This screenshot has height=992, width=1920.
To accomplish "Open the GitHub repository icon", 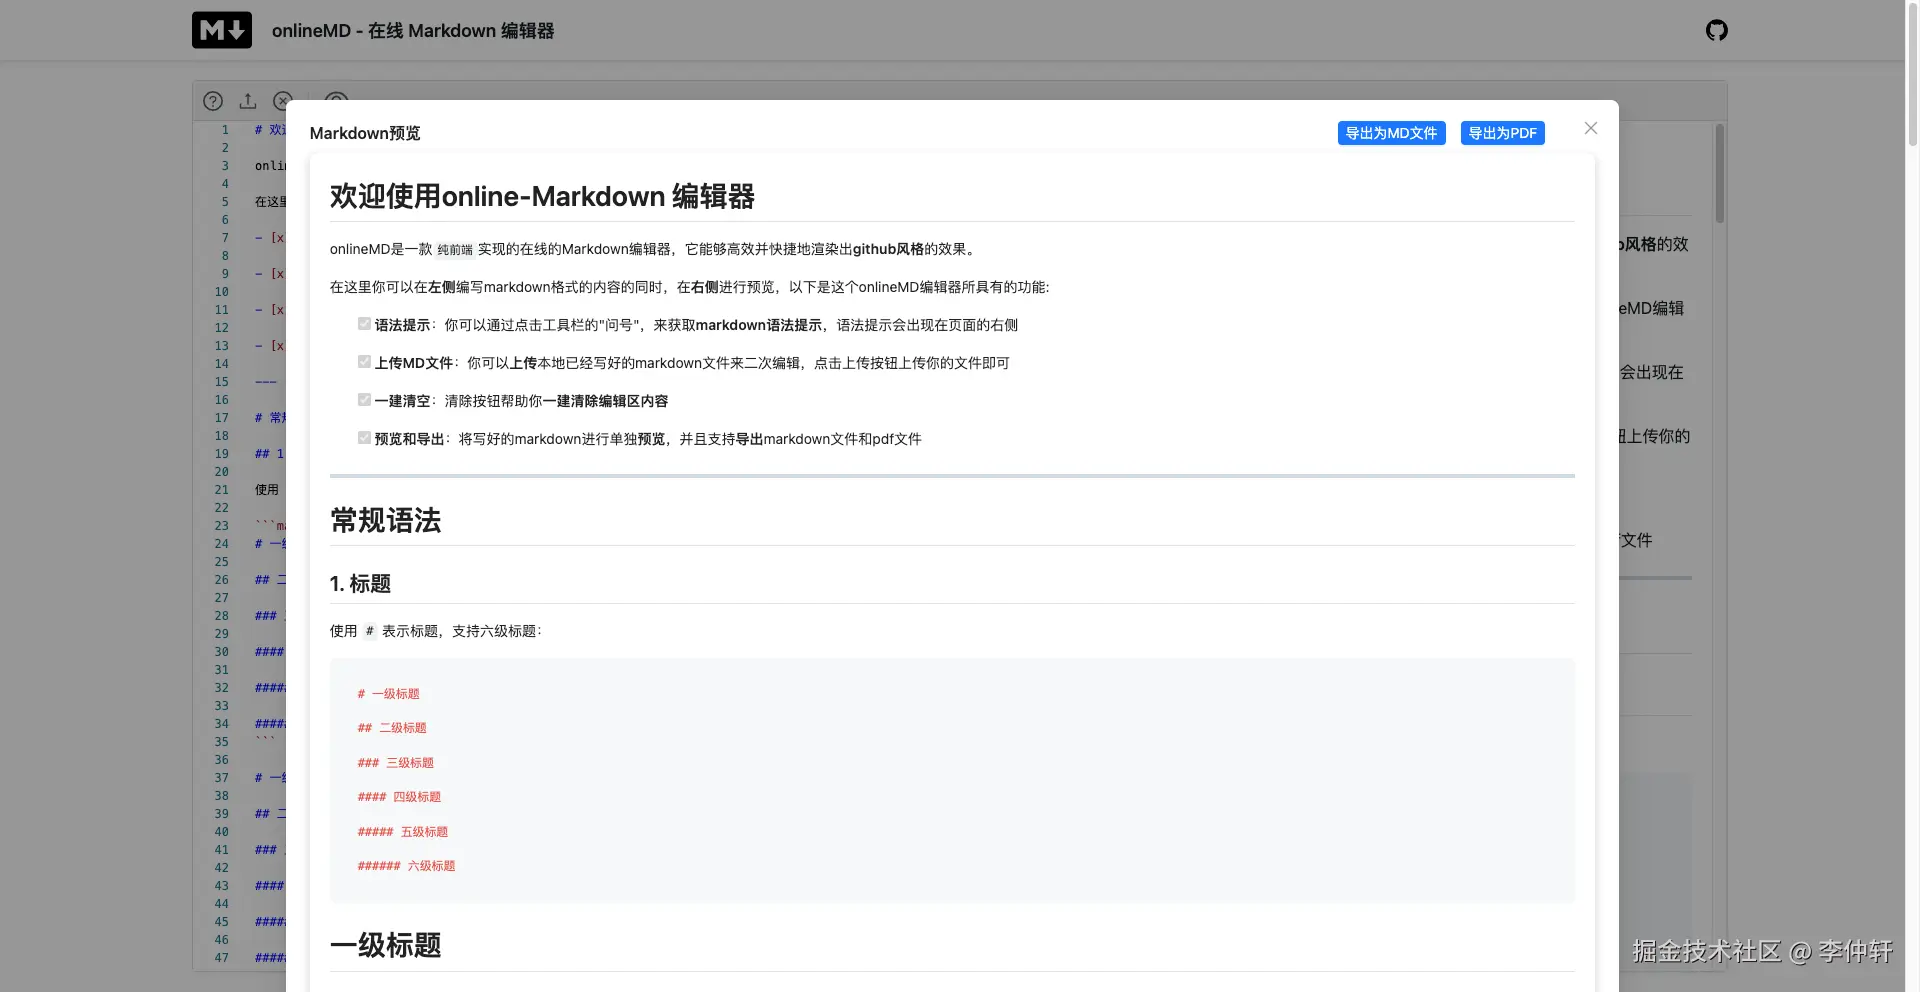I will click(x=1716, y=30).
